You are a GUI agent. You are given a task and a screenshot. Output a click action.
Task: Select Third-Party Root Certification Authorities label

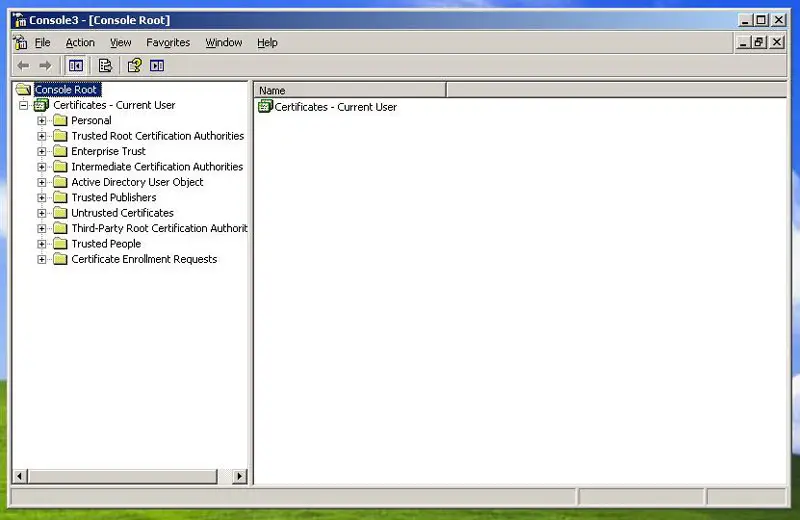[159, 228]
